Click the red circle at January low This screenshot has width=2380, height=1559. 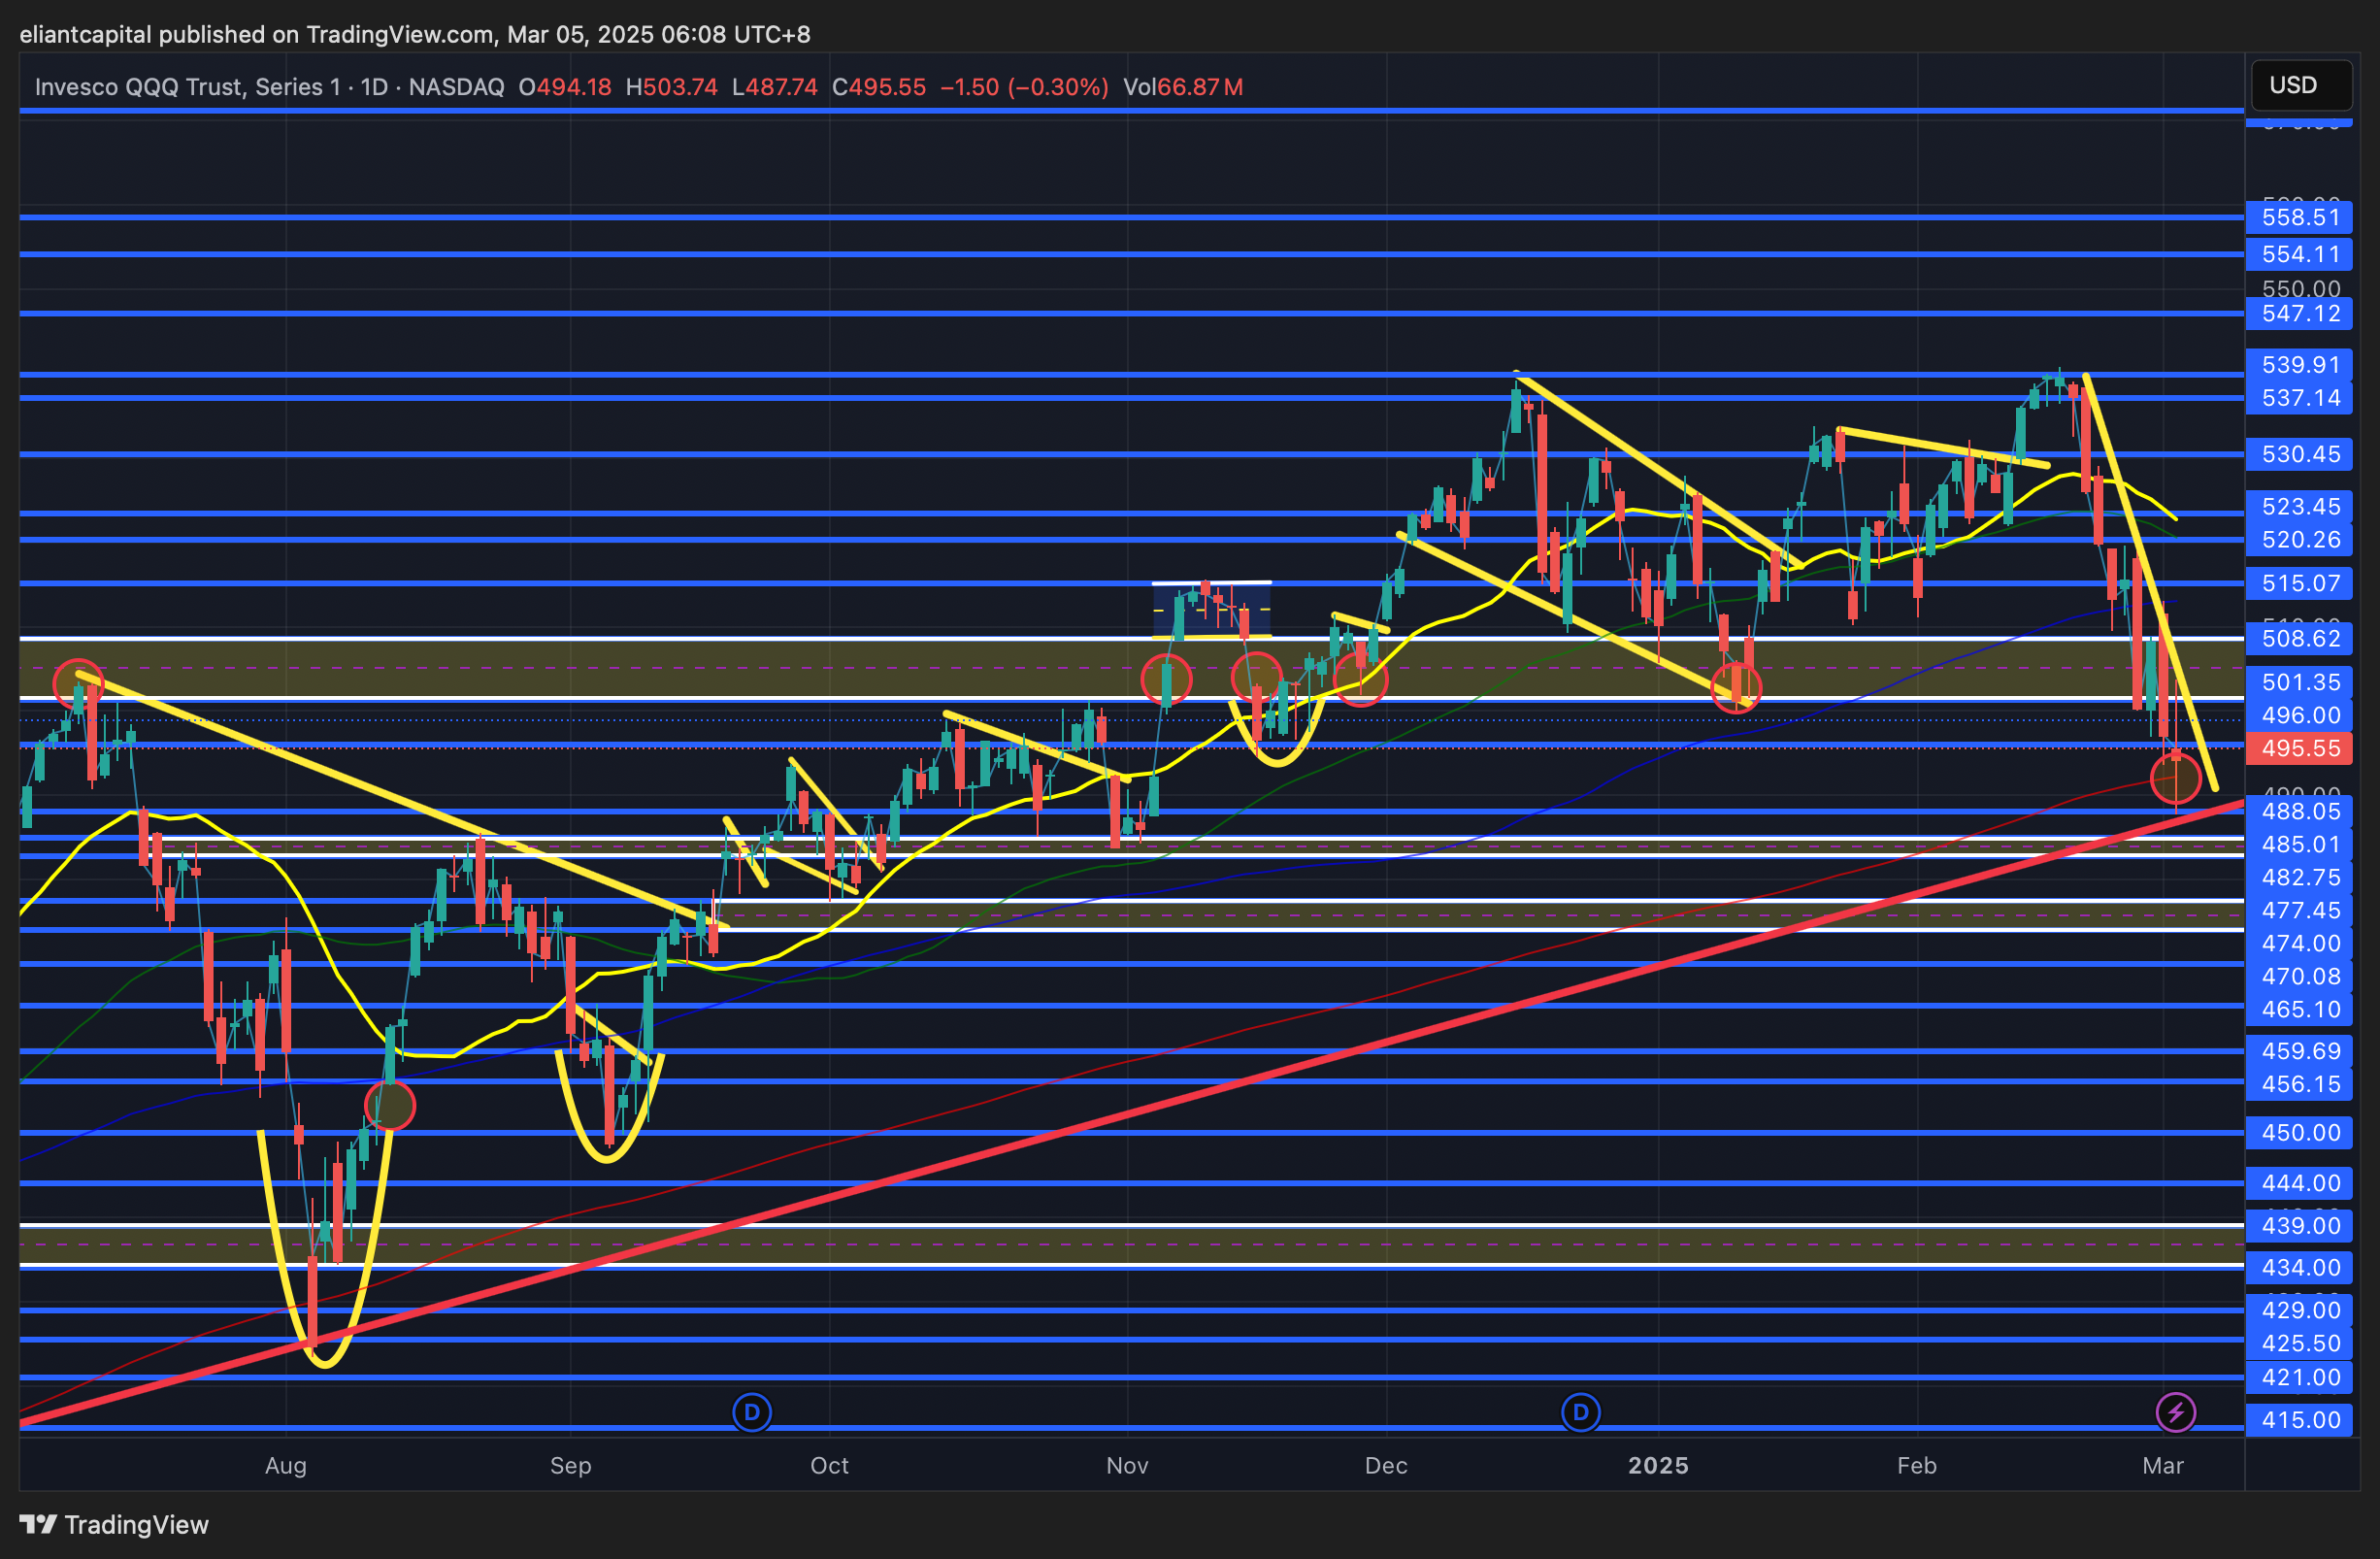point(1736,686)
